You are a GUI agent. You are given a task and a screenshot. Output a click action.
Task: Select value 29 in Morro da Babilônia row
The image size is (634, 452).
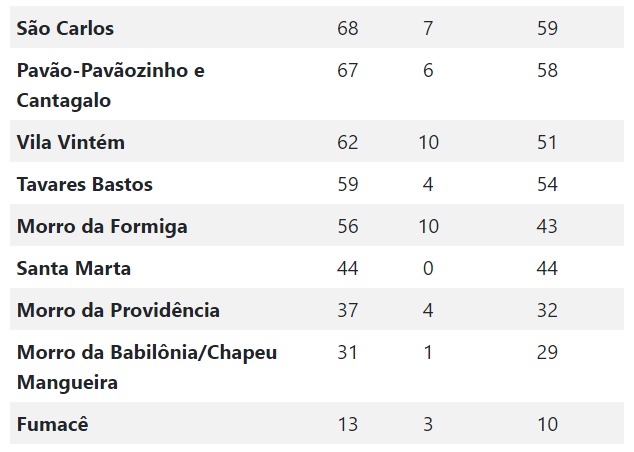tap(547, 353)
